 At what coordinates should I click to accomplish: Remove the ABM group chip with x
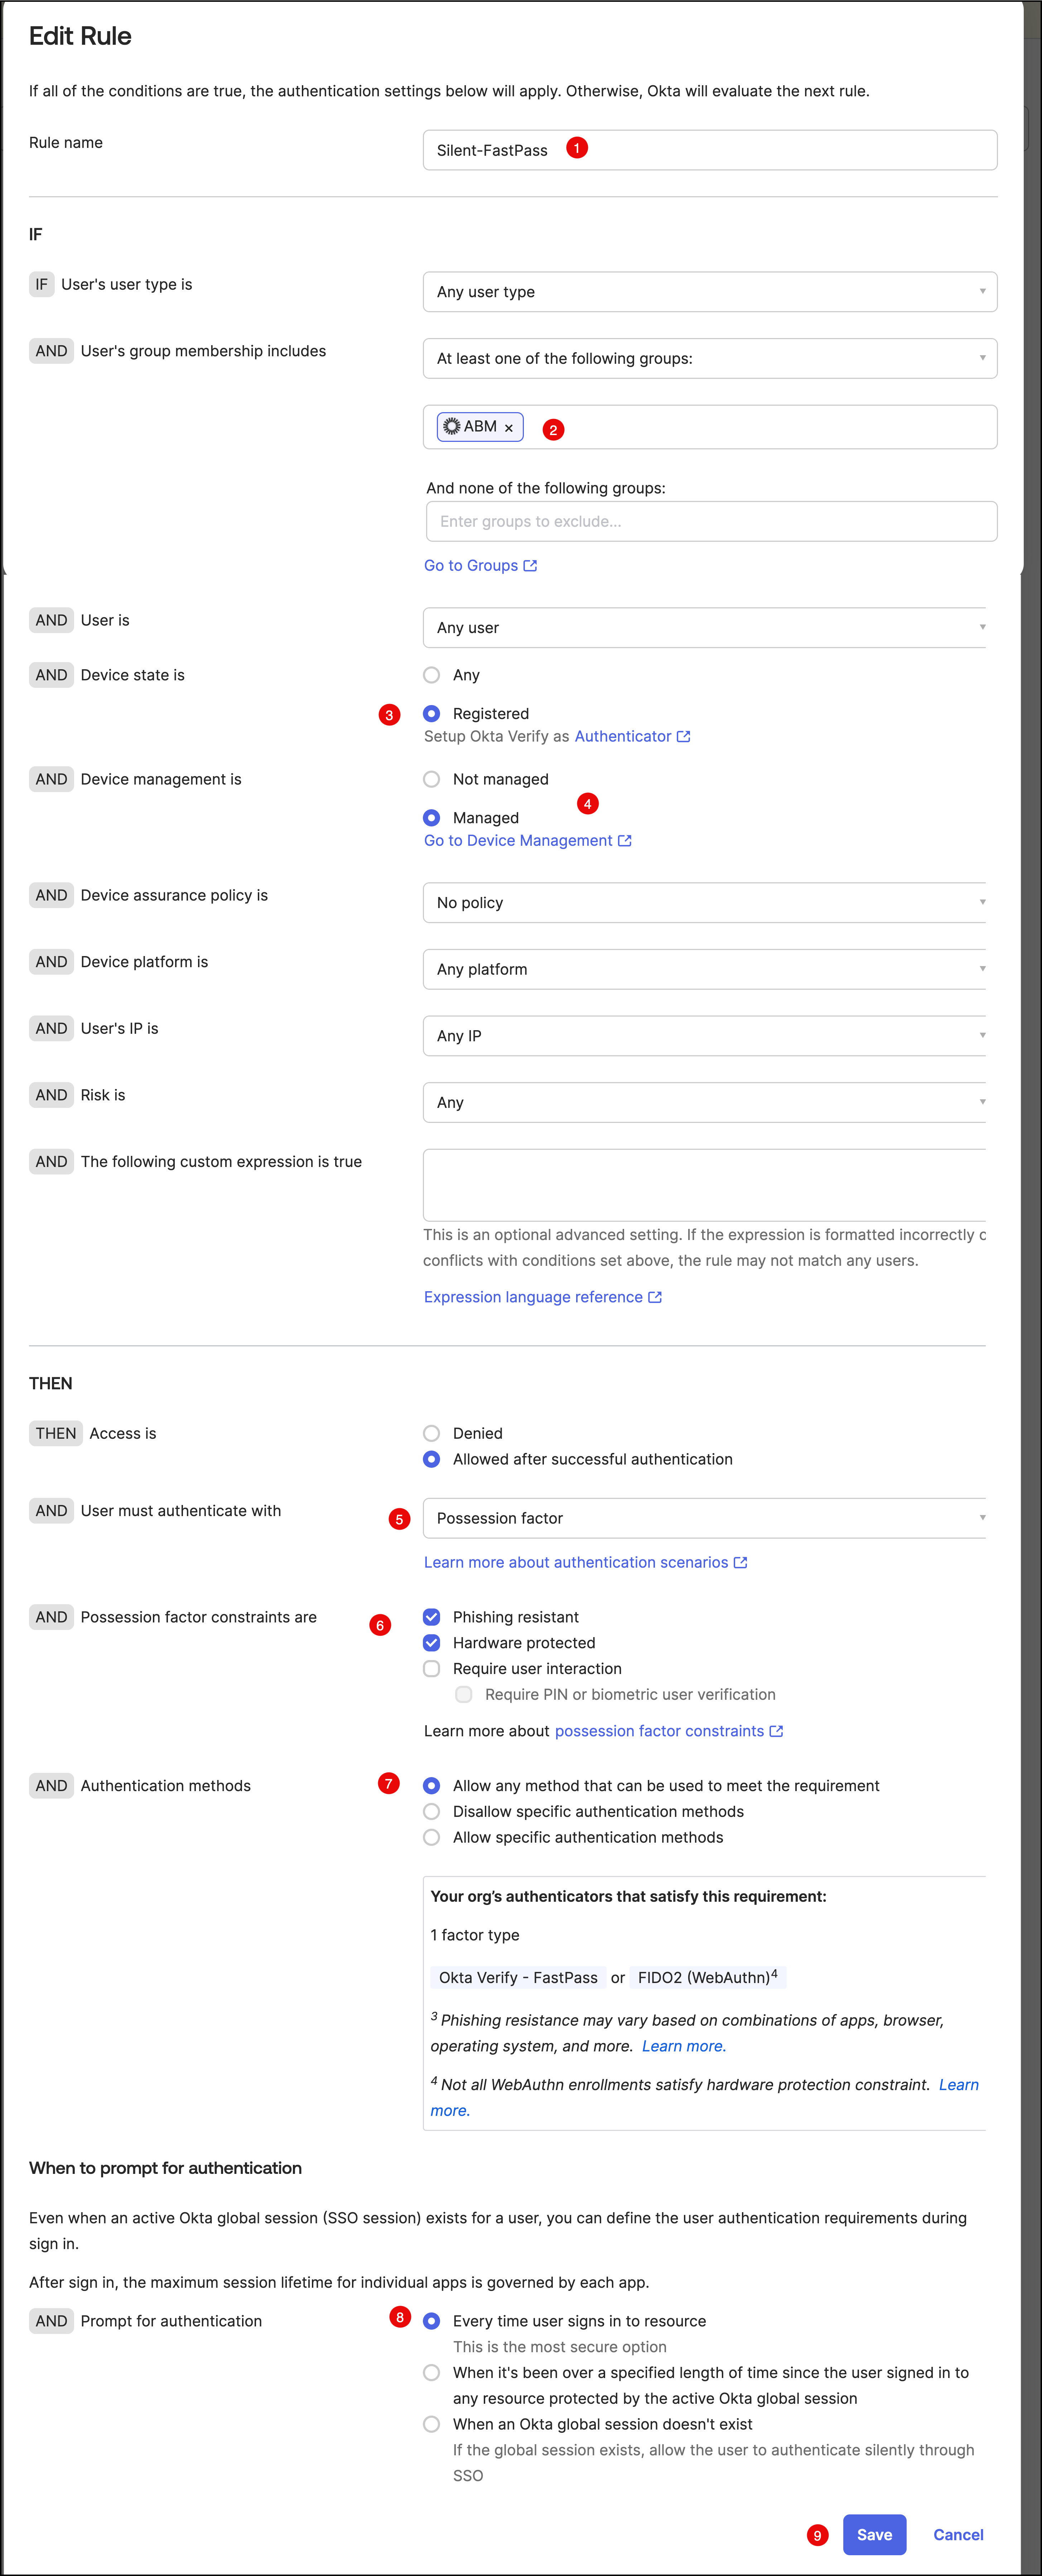point(509,428)
